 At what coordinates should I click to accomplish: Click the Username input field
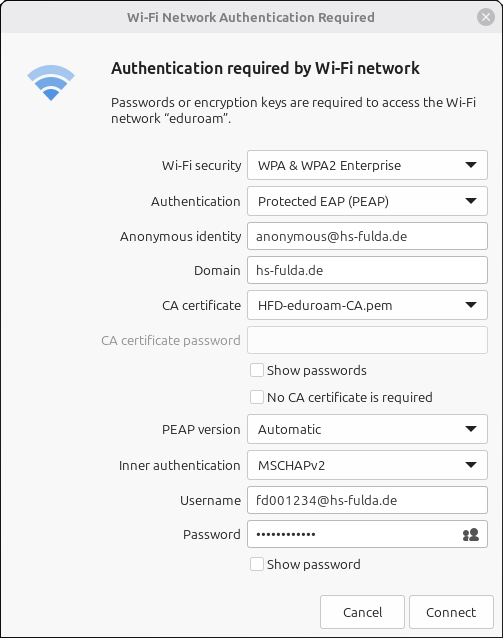click(x=367, y=500)
